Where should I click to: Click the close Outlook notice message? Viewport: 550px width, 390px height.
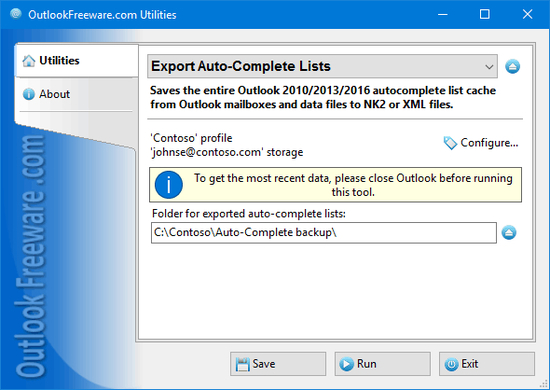click(353, 185)
